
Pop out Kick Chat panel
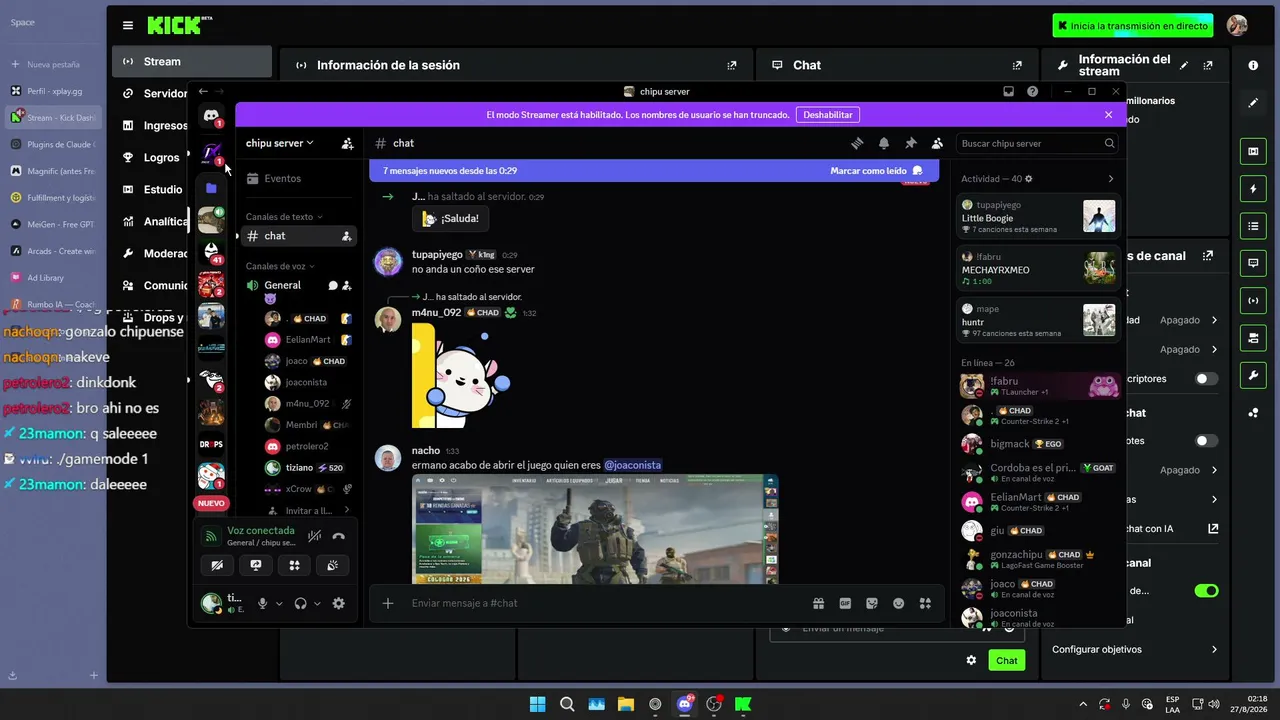(x=1018, y=65)
